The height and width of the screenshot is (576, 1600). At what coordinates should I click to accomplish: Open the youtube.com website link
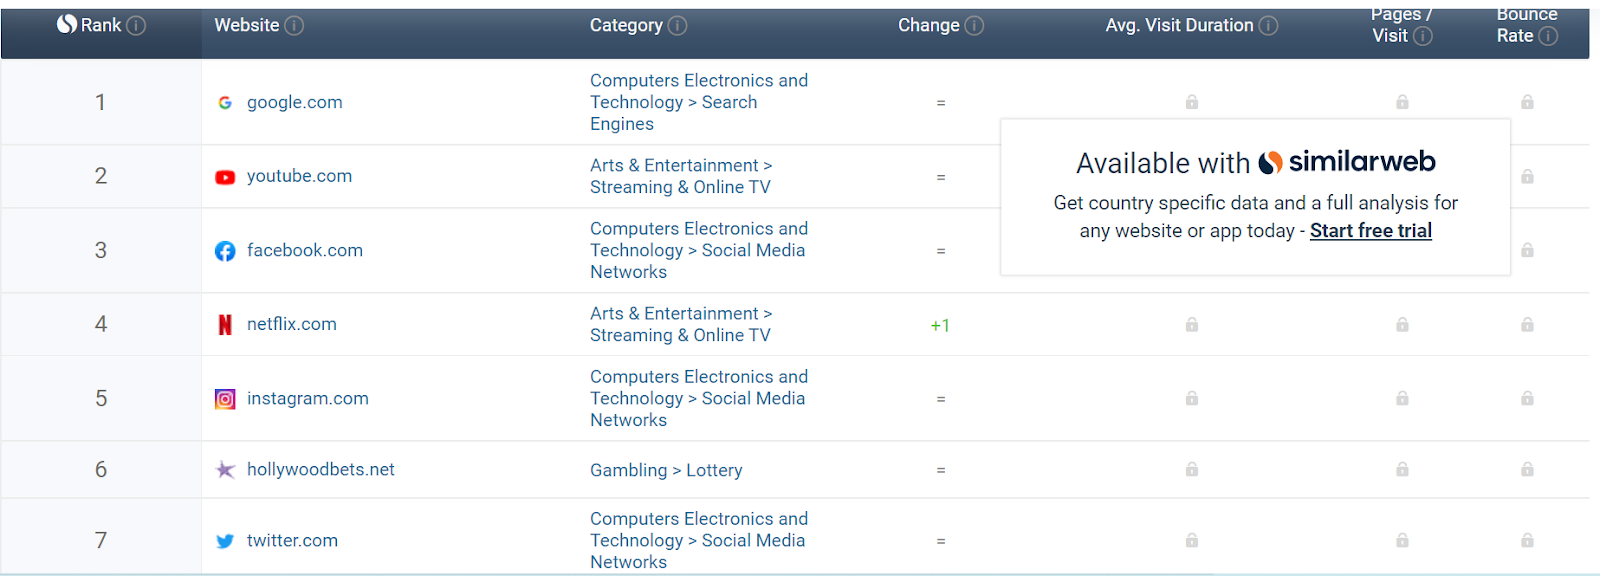[299, 176]
